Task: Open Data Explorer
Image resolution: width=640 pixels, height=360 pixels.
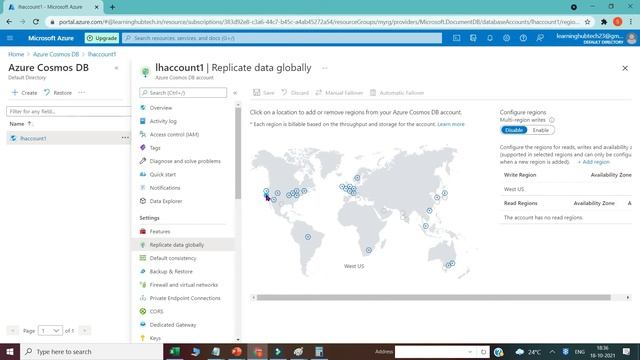Action: (x=166, y=201)
